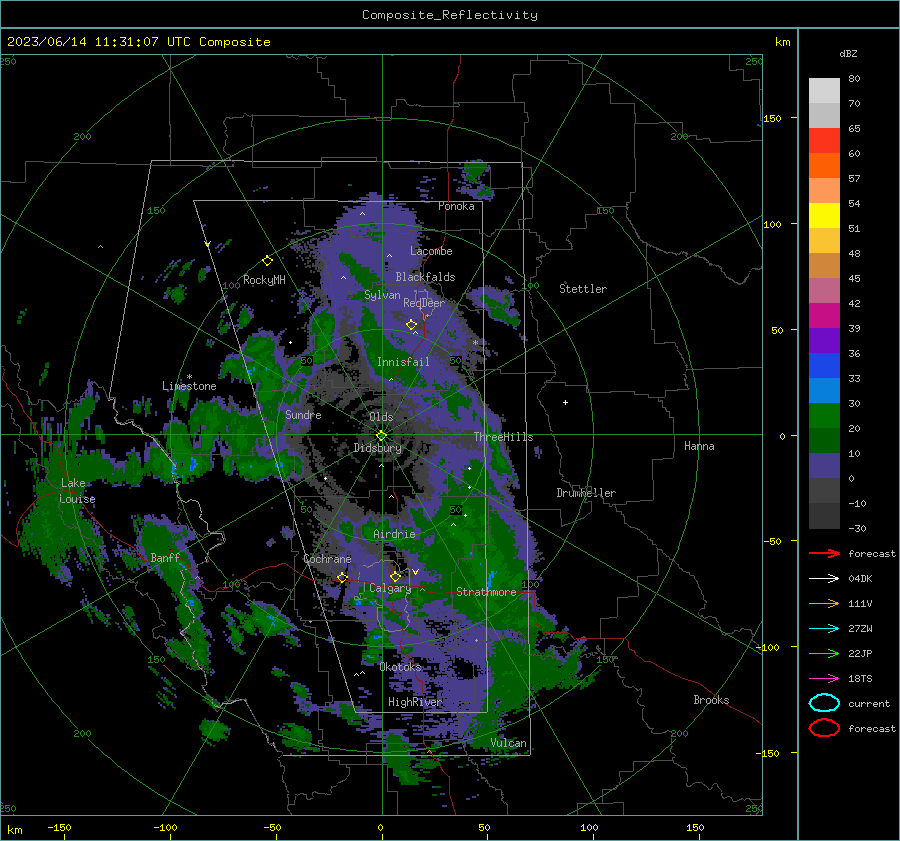Click the Okotoks city label
The image size is (900, 841).
[x=400, y=667]
